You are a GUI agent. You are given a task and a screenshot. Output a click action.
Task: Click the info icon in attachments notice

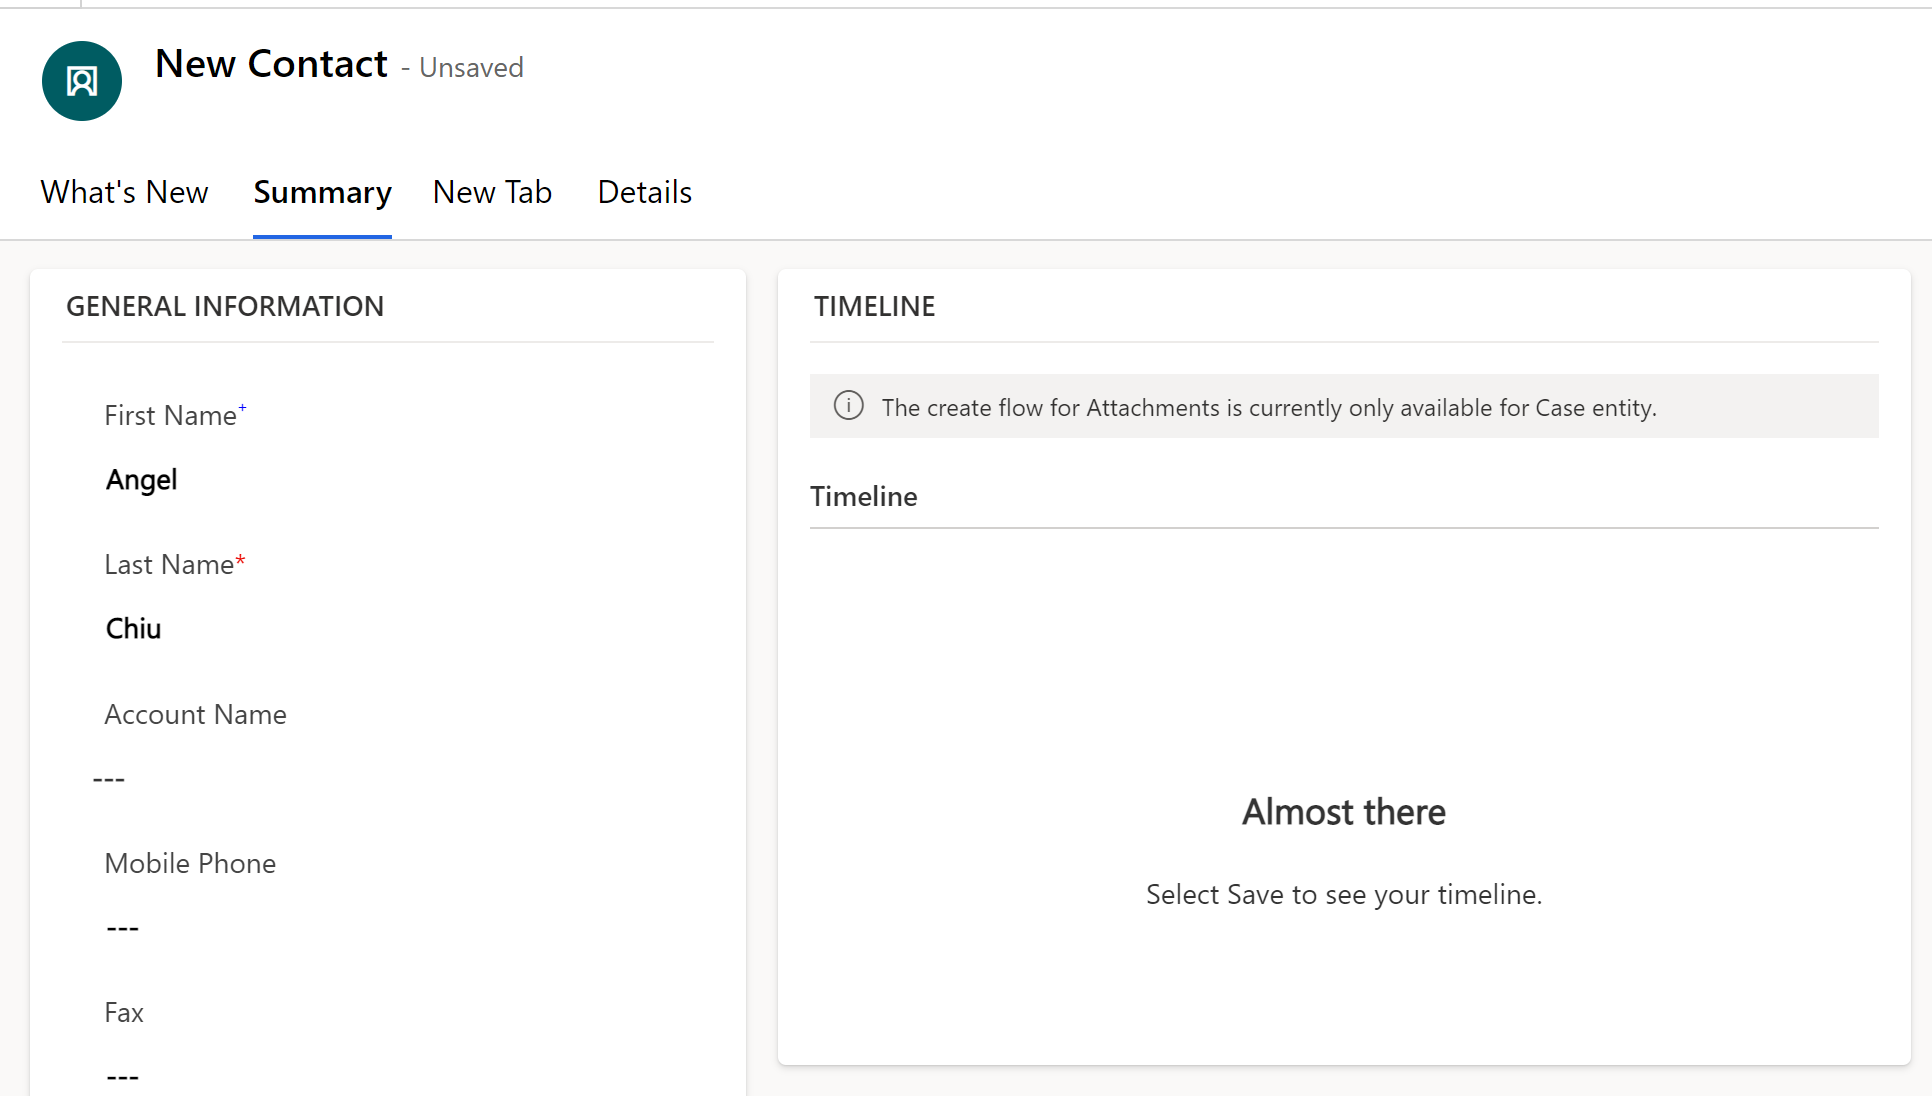tap(848, 406)
